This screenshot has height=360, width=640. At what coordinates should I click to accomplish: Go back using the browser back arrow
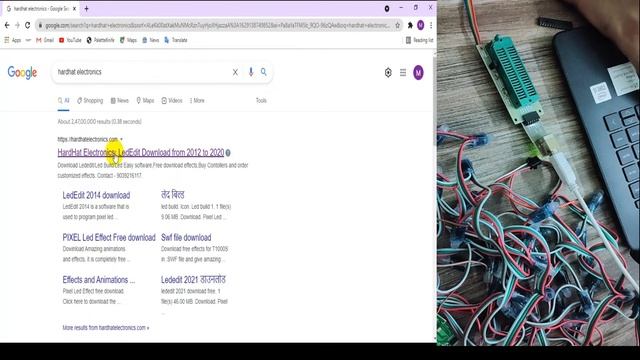click(x=7, y=25)
